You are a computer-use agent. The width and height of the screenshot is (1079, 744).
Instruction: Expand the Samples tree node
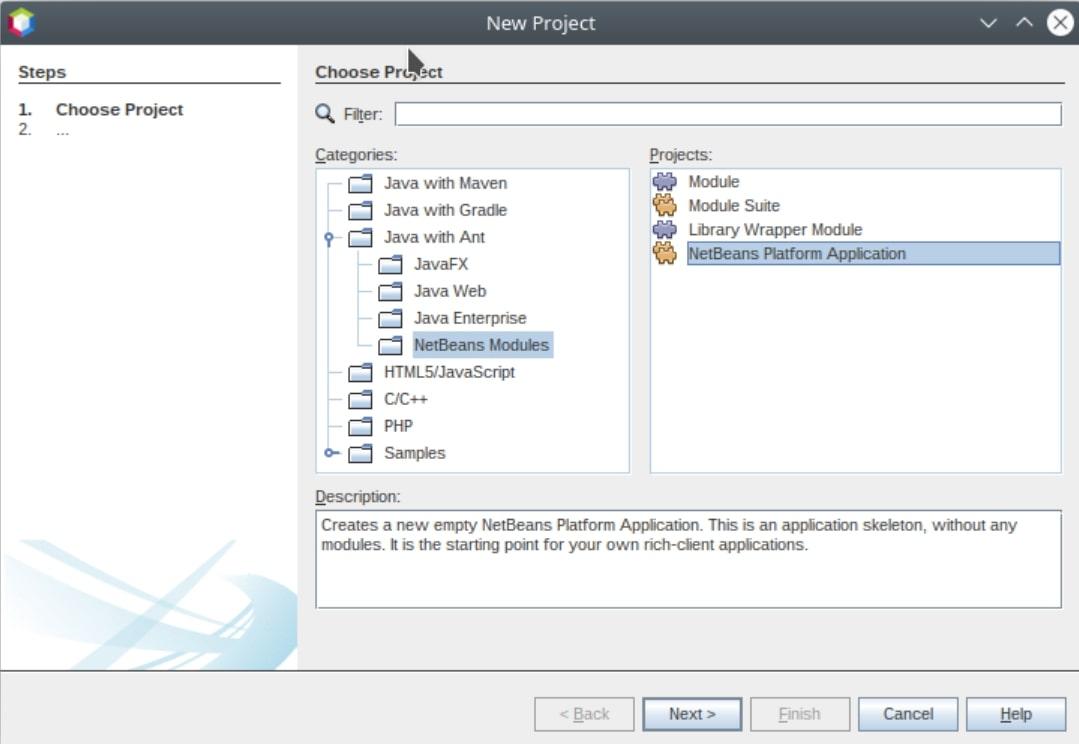(331, 453)
